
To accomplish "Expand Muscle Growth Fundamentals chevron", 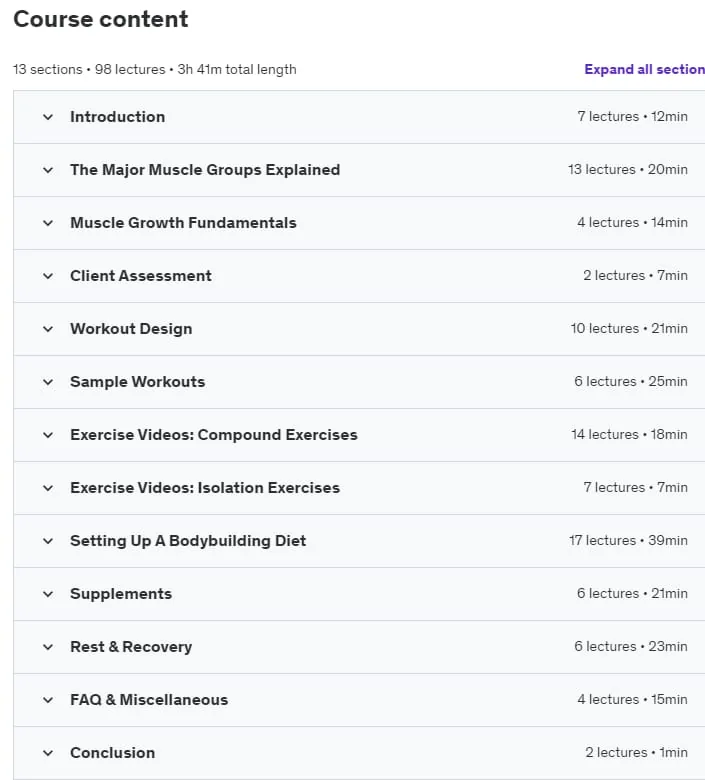I will (48, 223).
